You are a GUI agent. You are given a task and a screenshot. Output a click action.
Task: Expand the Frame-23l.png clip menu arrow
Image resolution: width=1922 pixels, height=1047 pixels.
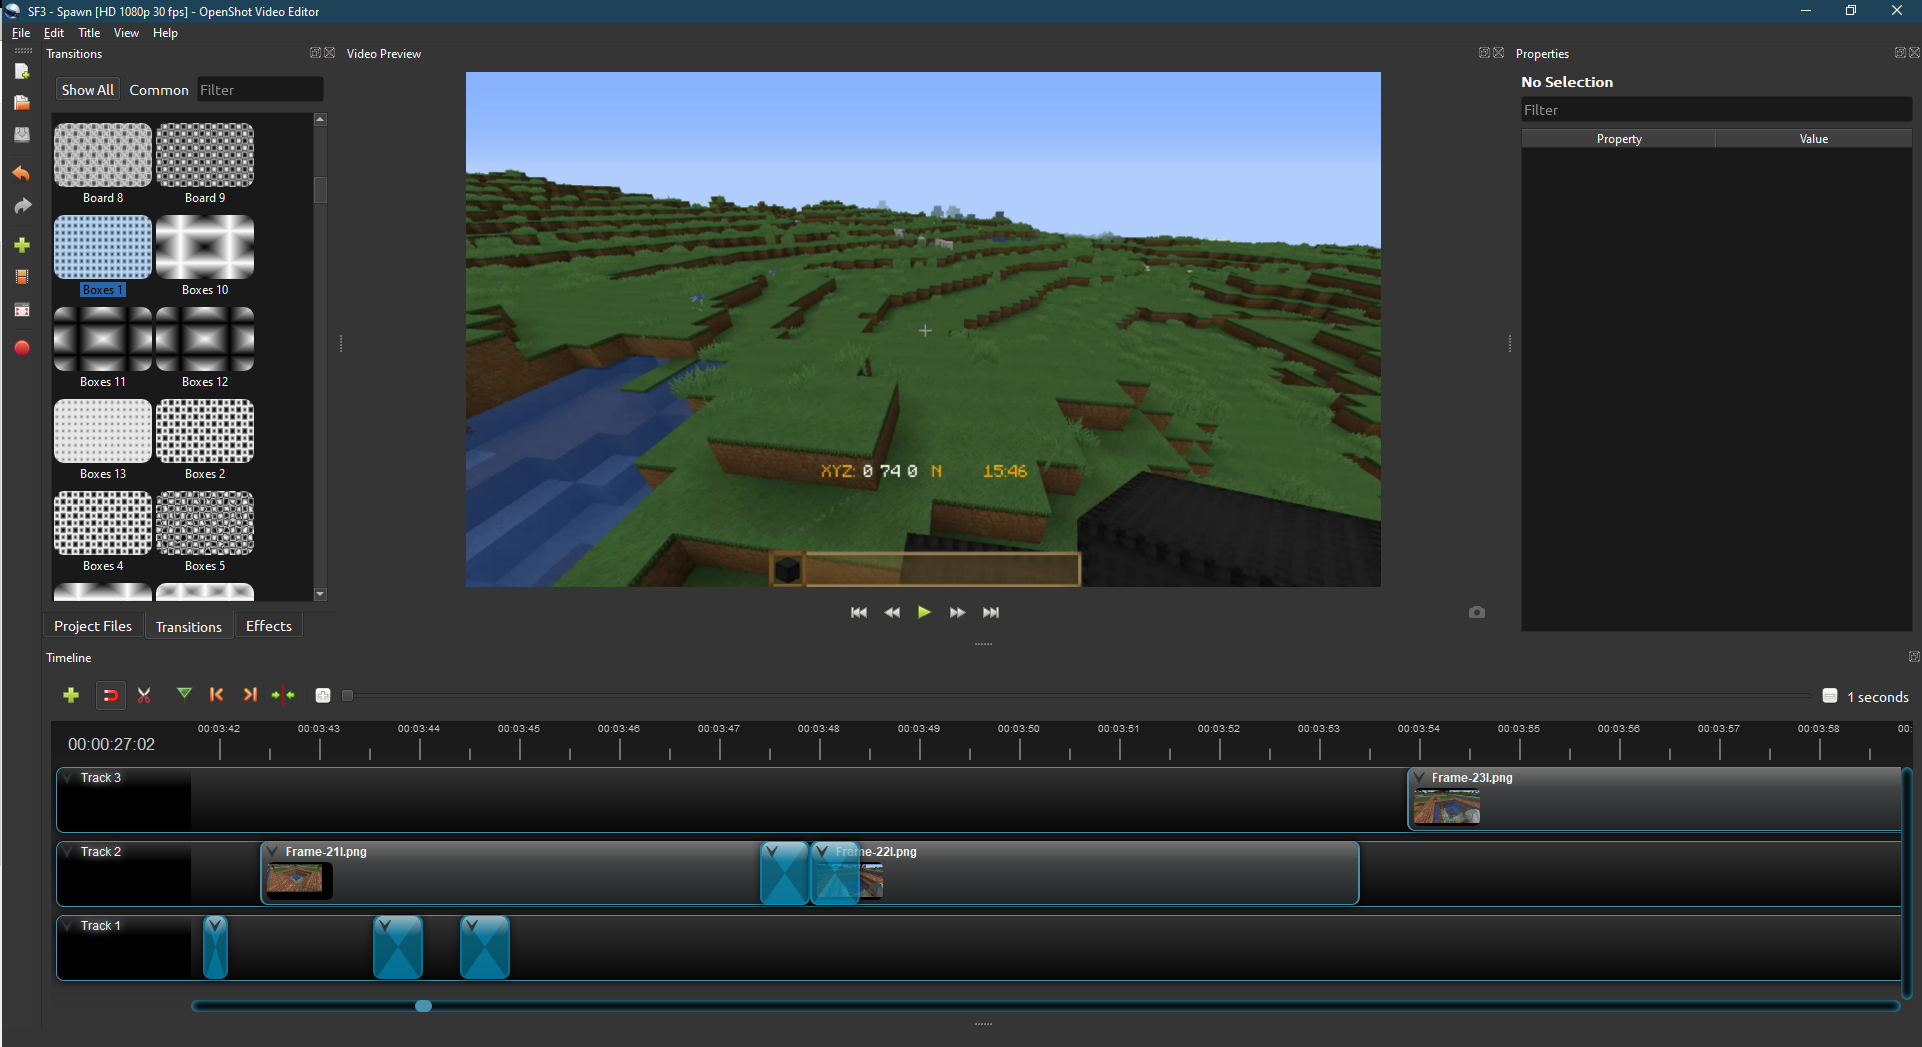pyautogui.click(x=1421, y=778)
